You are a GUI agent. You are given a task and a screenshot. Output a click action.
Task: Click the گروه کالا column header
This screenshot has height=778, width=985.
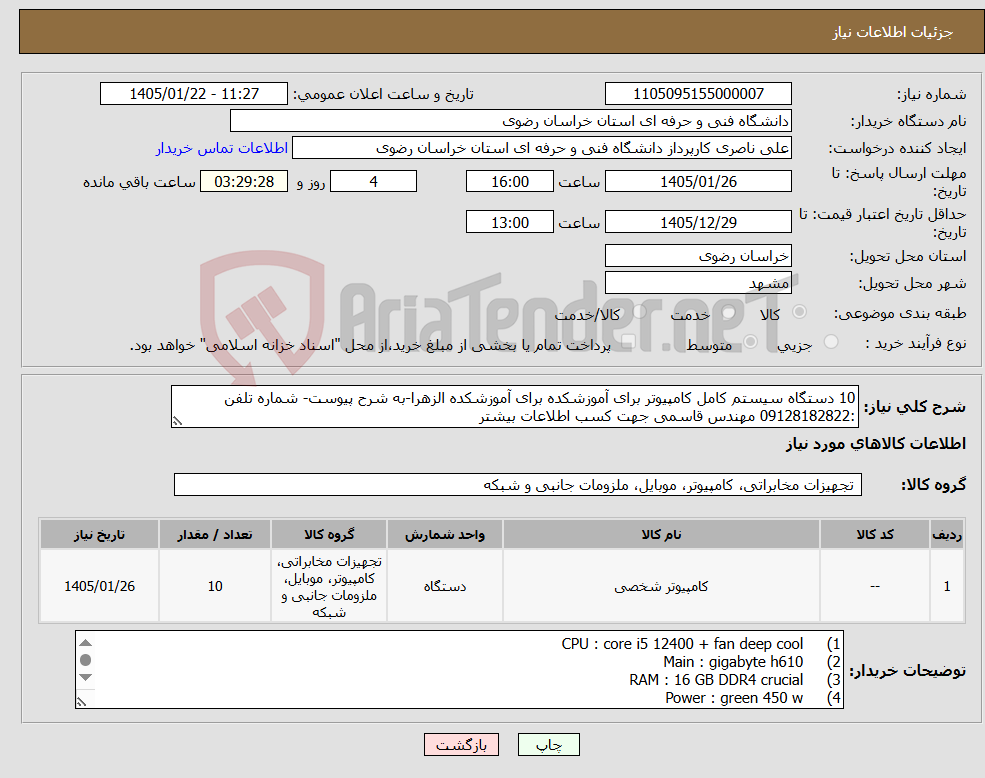(329, 534)
